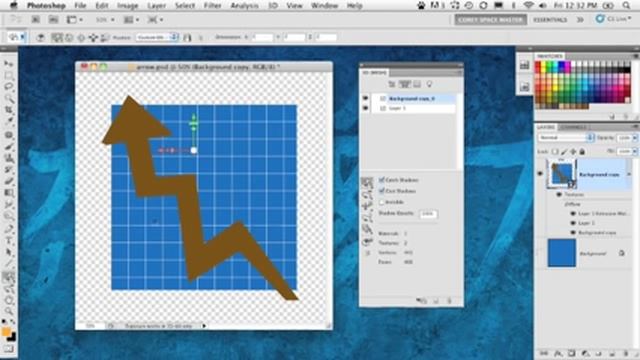Select the Pen tool
The height and width of the screenshot is (360, 640).
click(x=9, y=229)
